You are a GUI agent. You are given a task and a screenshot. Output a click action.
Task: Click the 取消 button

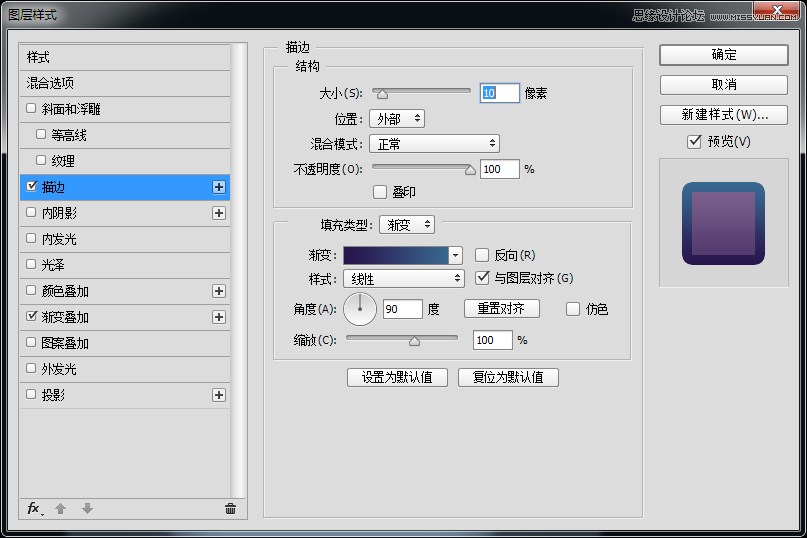pos(724,85)
